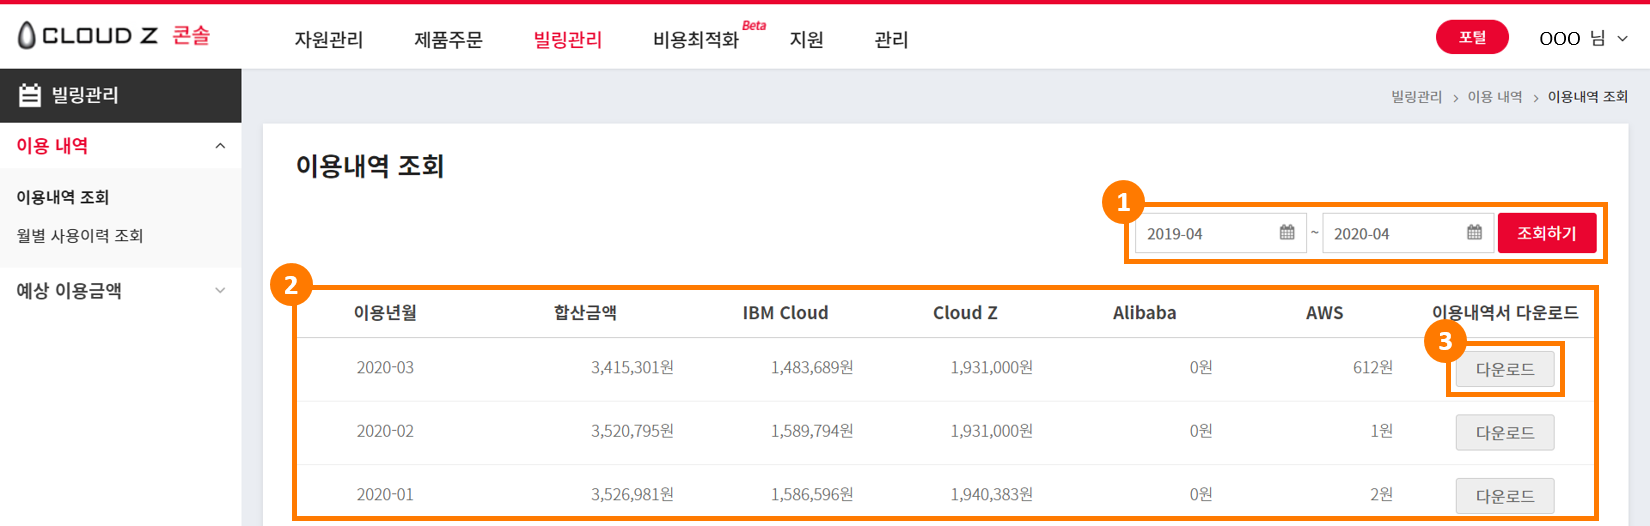Open the OOO 님 user dropdown
1650x526 pixels.
pyautogui.click(x=1584, y=38)
